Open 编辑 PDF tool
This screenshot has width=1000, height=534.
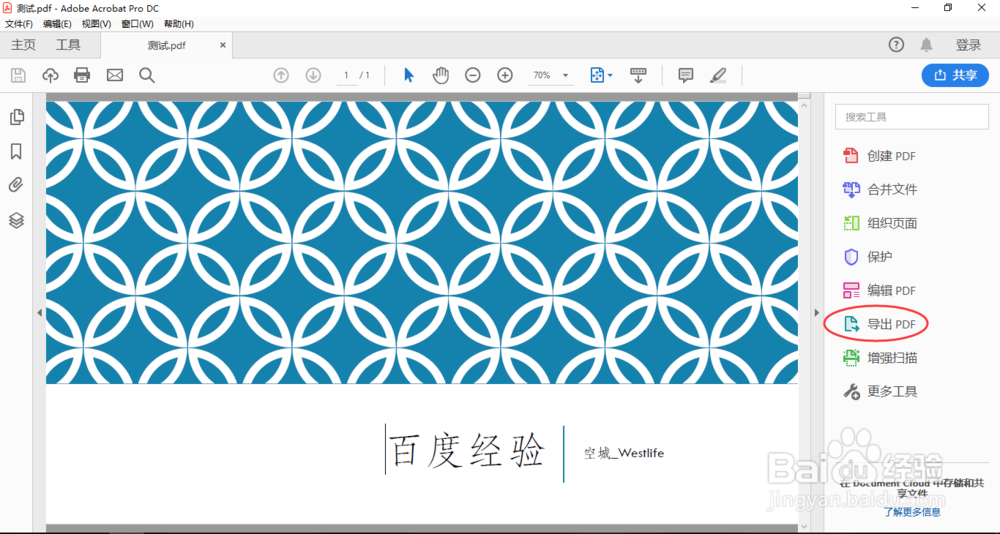click(879, 290)
